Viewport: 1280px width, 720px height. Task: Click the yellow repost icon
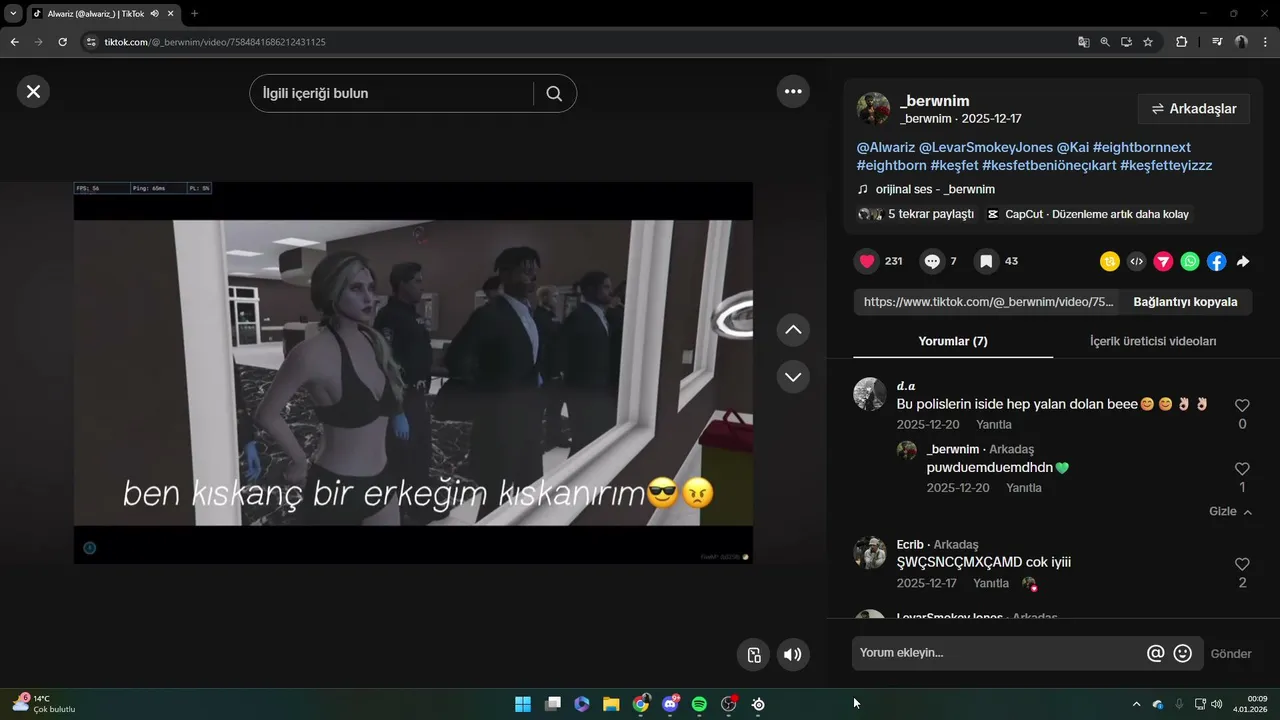pyautogui.click(x=1110, y=261)
